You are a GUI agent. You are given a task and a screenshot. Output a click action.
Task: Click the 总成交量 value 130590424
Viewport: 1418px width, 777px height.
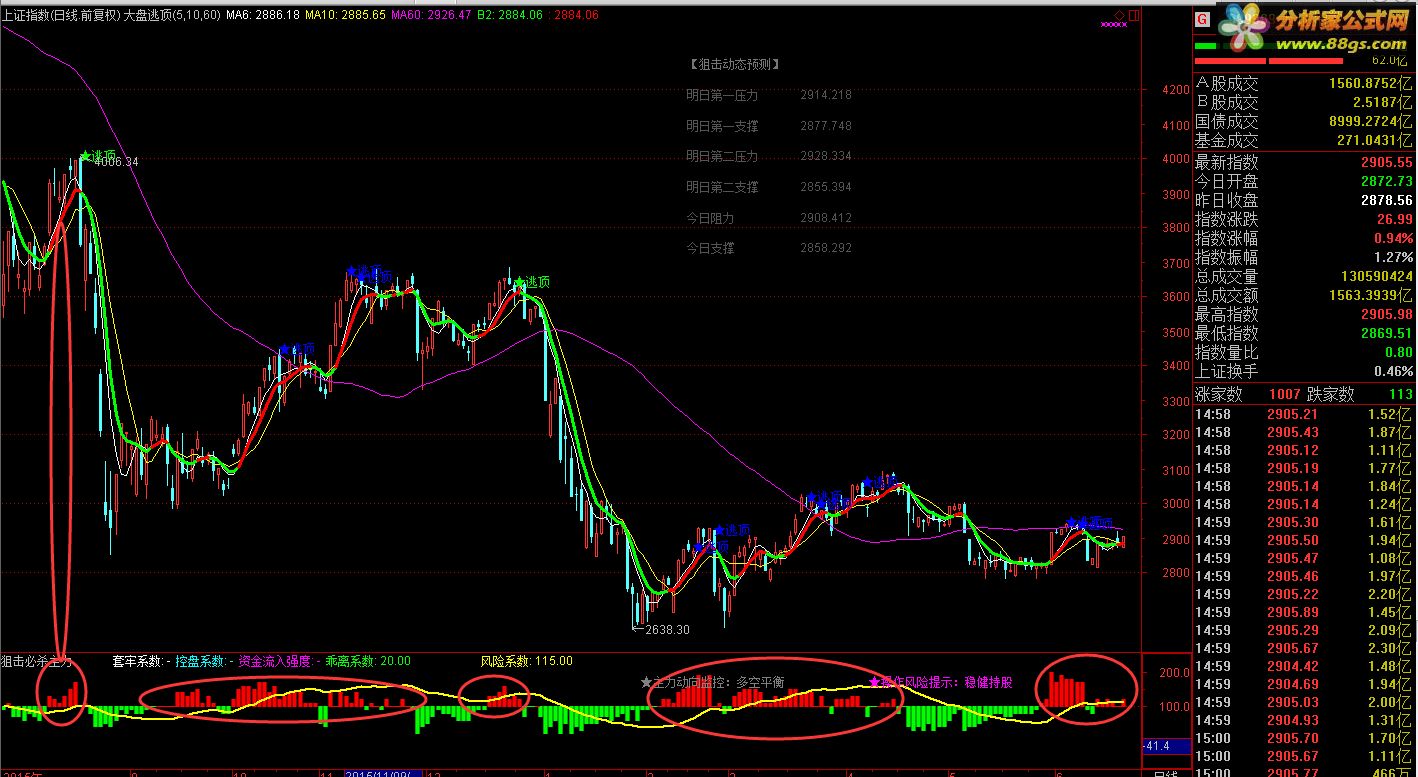(1376, 276)
